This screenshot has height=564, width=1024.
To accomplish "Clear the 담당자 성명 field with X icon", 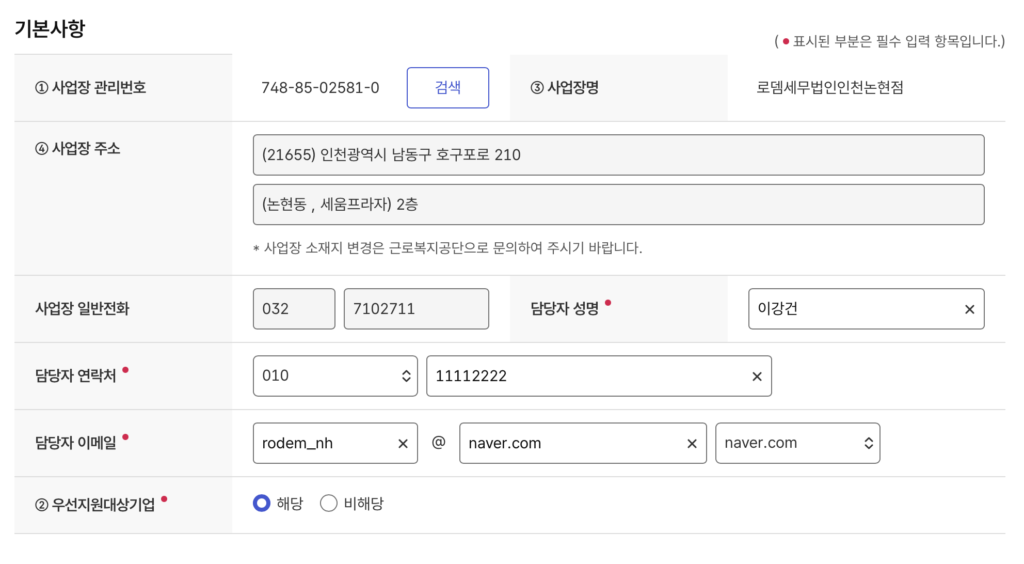I will (x=969, y=310).
